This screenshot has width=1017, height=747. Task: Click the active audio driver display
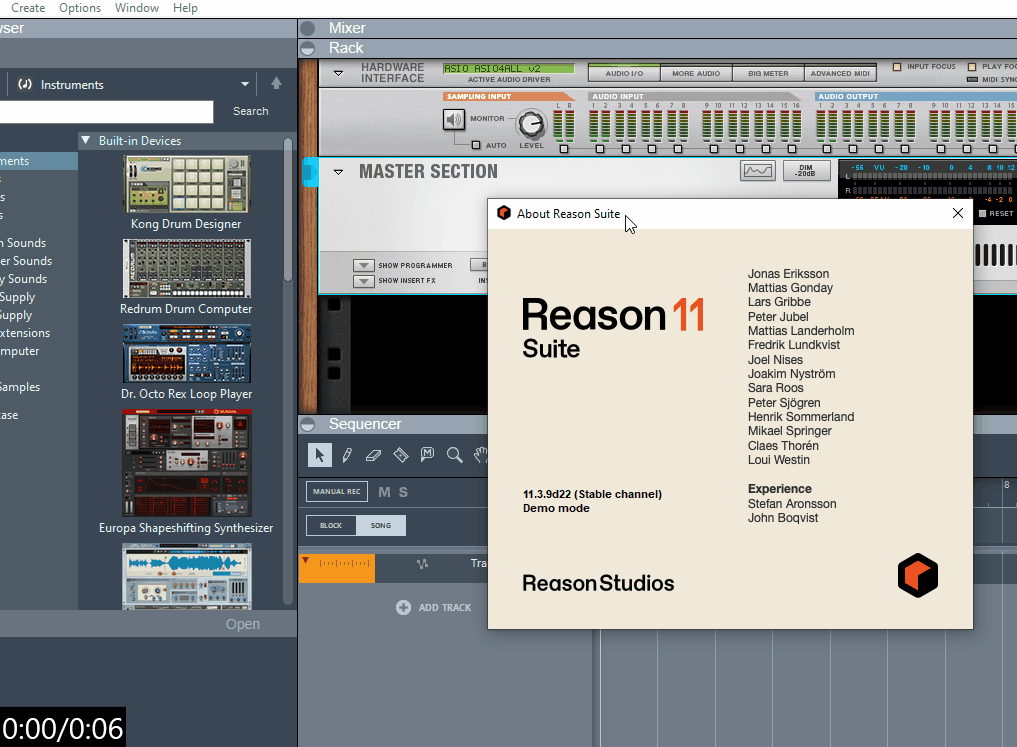[x=508, y=69]
